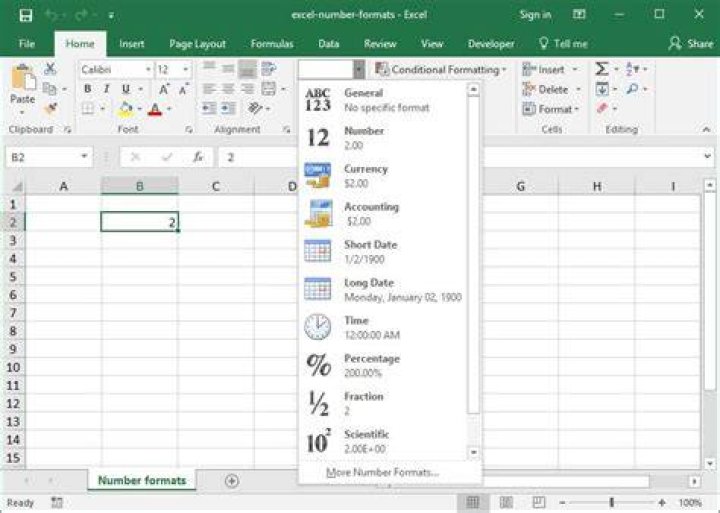Click Sign in
Screen dimensions: 720x513
[535, 15]
